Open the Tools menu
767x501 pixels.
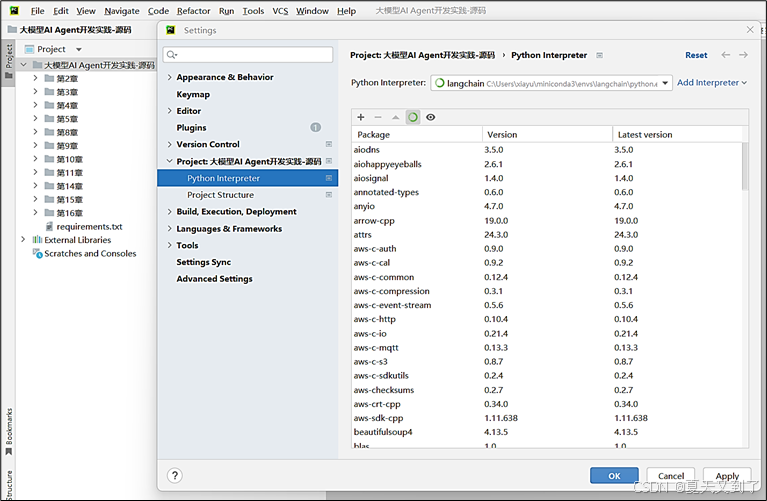pos(253,11)
